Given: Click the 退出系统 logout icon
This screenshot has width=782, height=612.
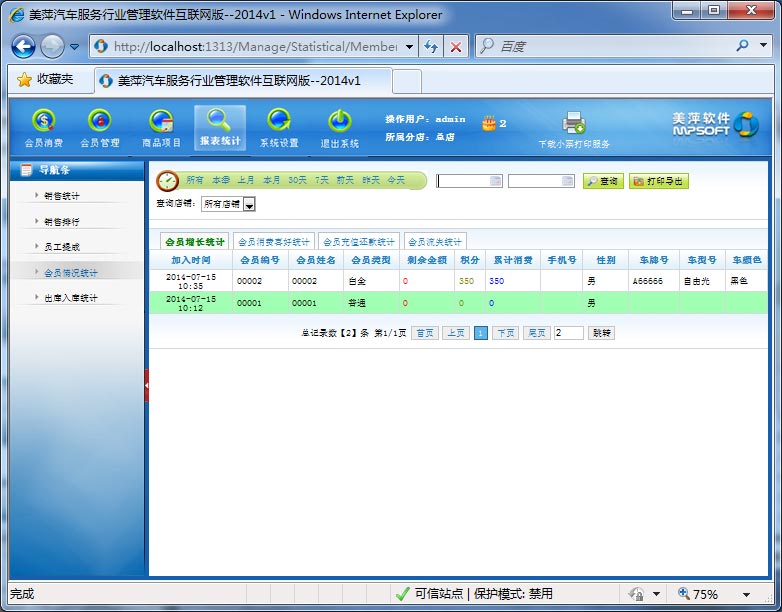Looking at the screenshot, I should (x=339, y=122).
